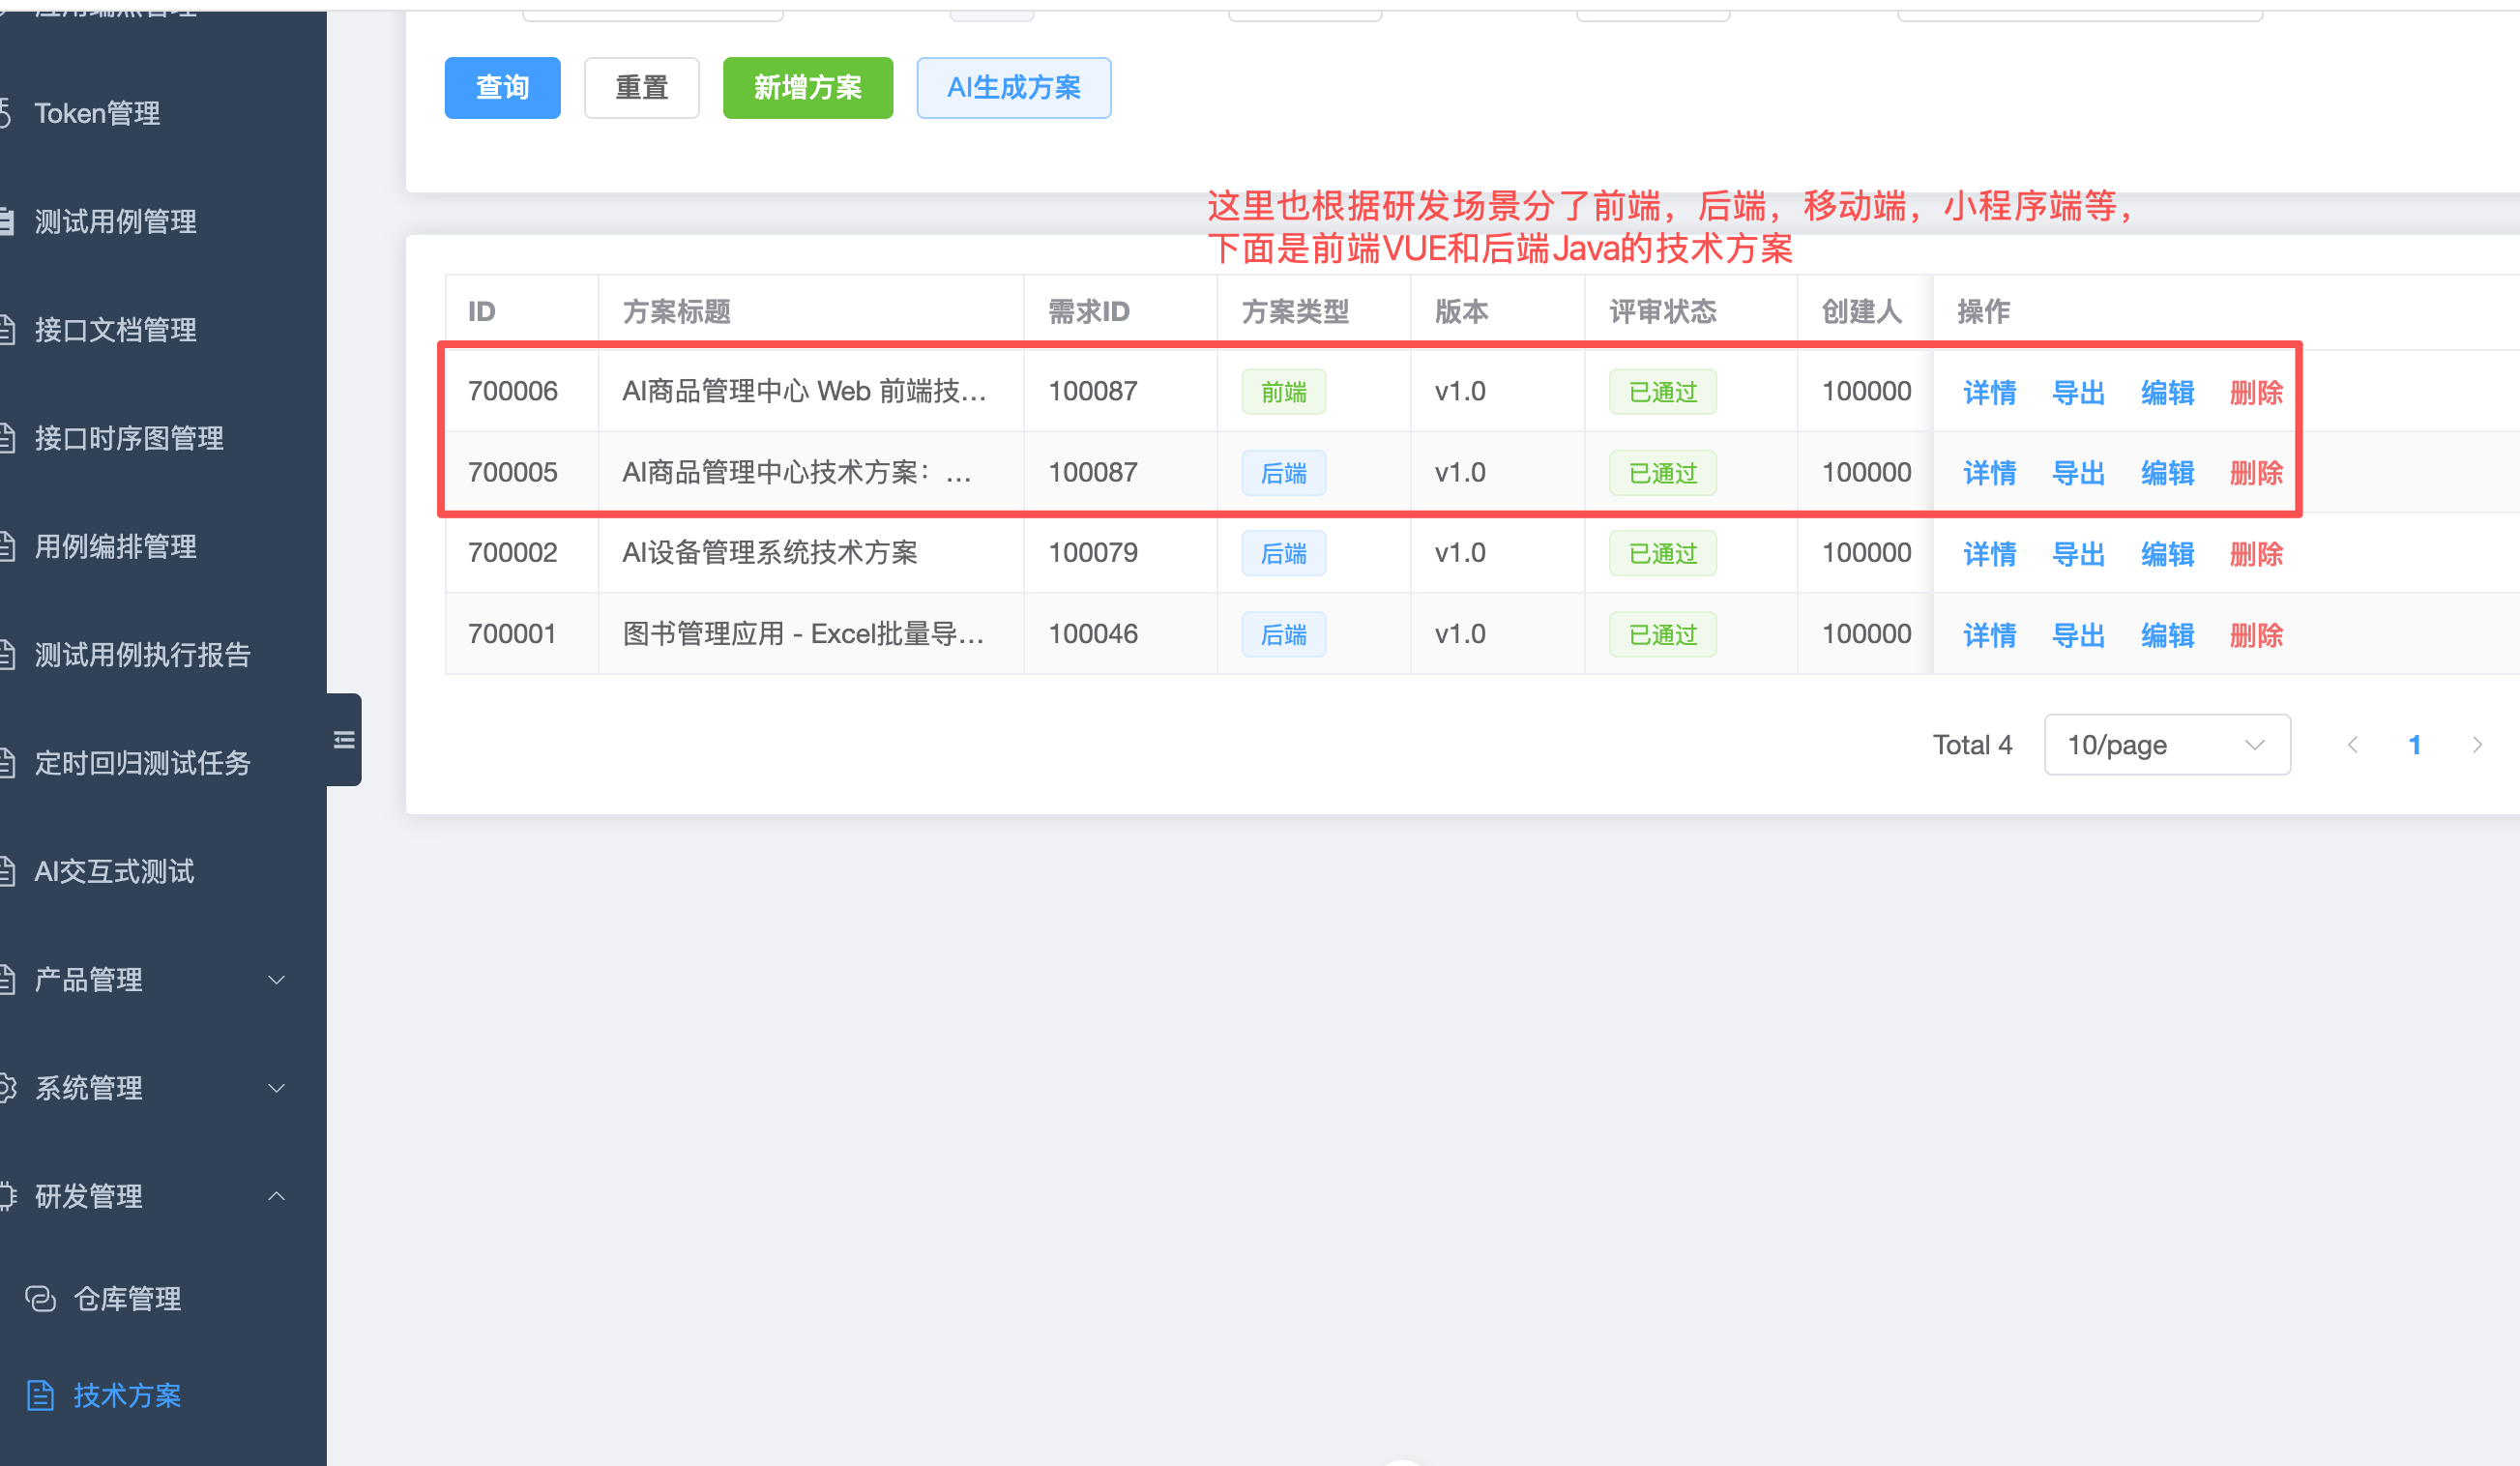Open 详情 for plan 700005

coord(1990,473)
